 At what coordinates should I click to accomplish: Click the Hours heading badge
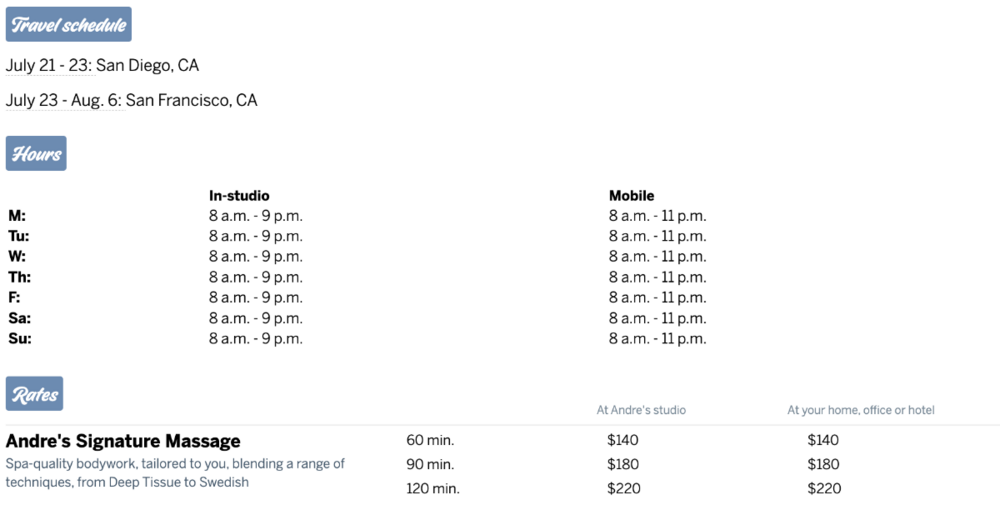(x=36, y=154)
